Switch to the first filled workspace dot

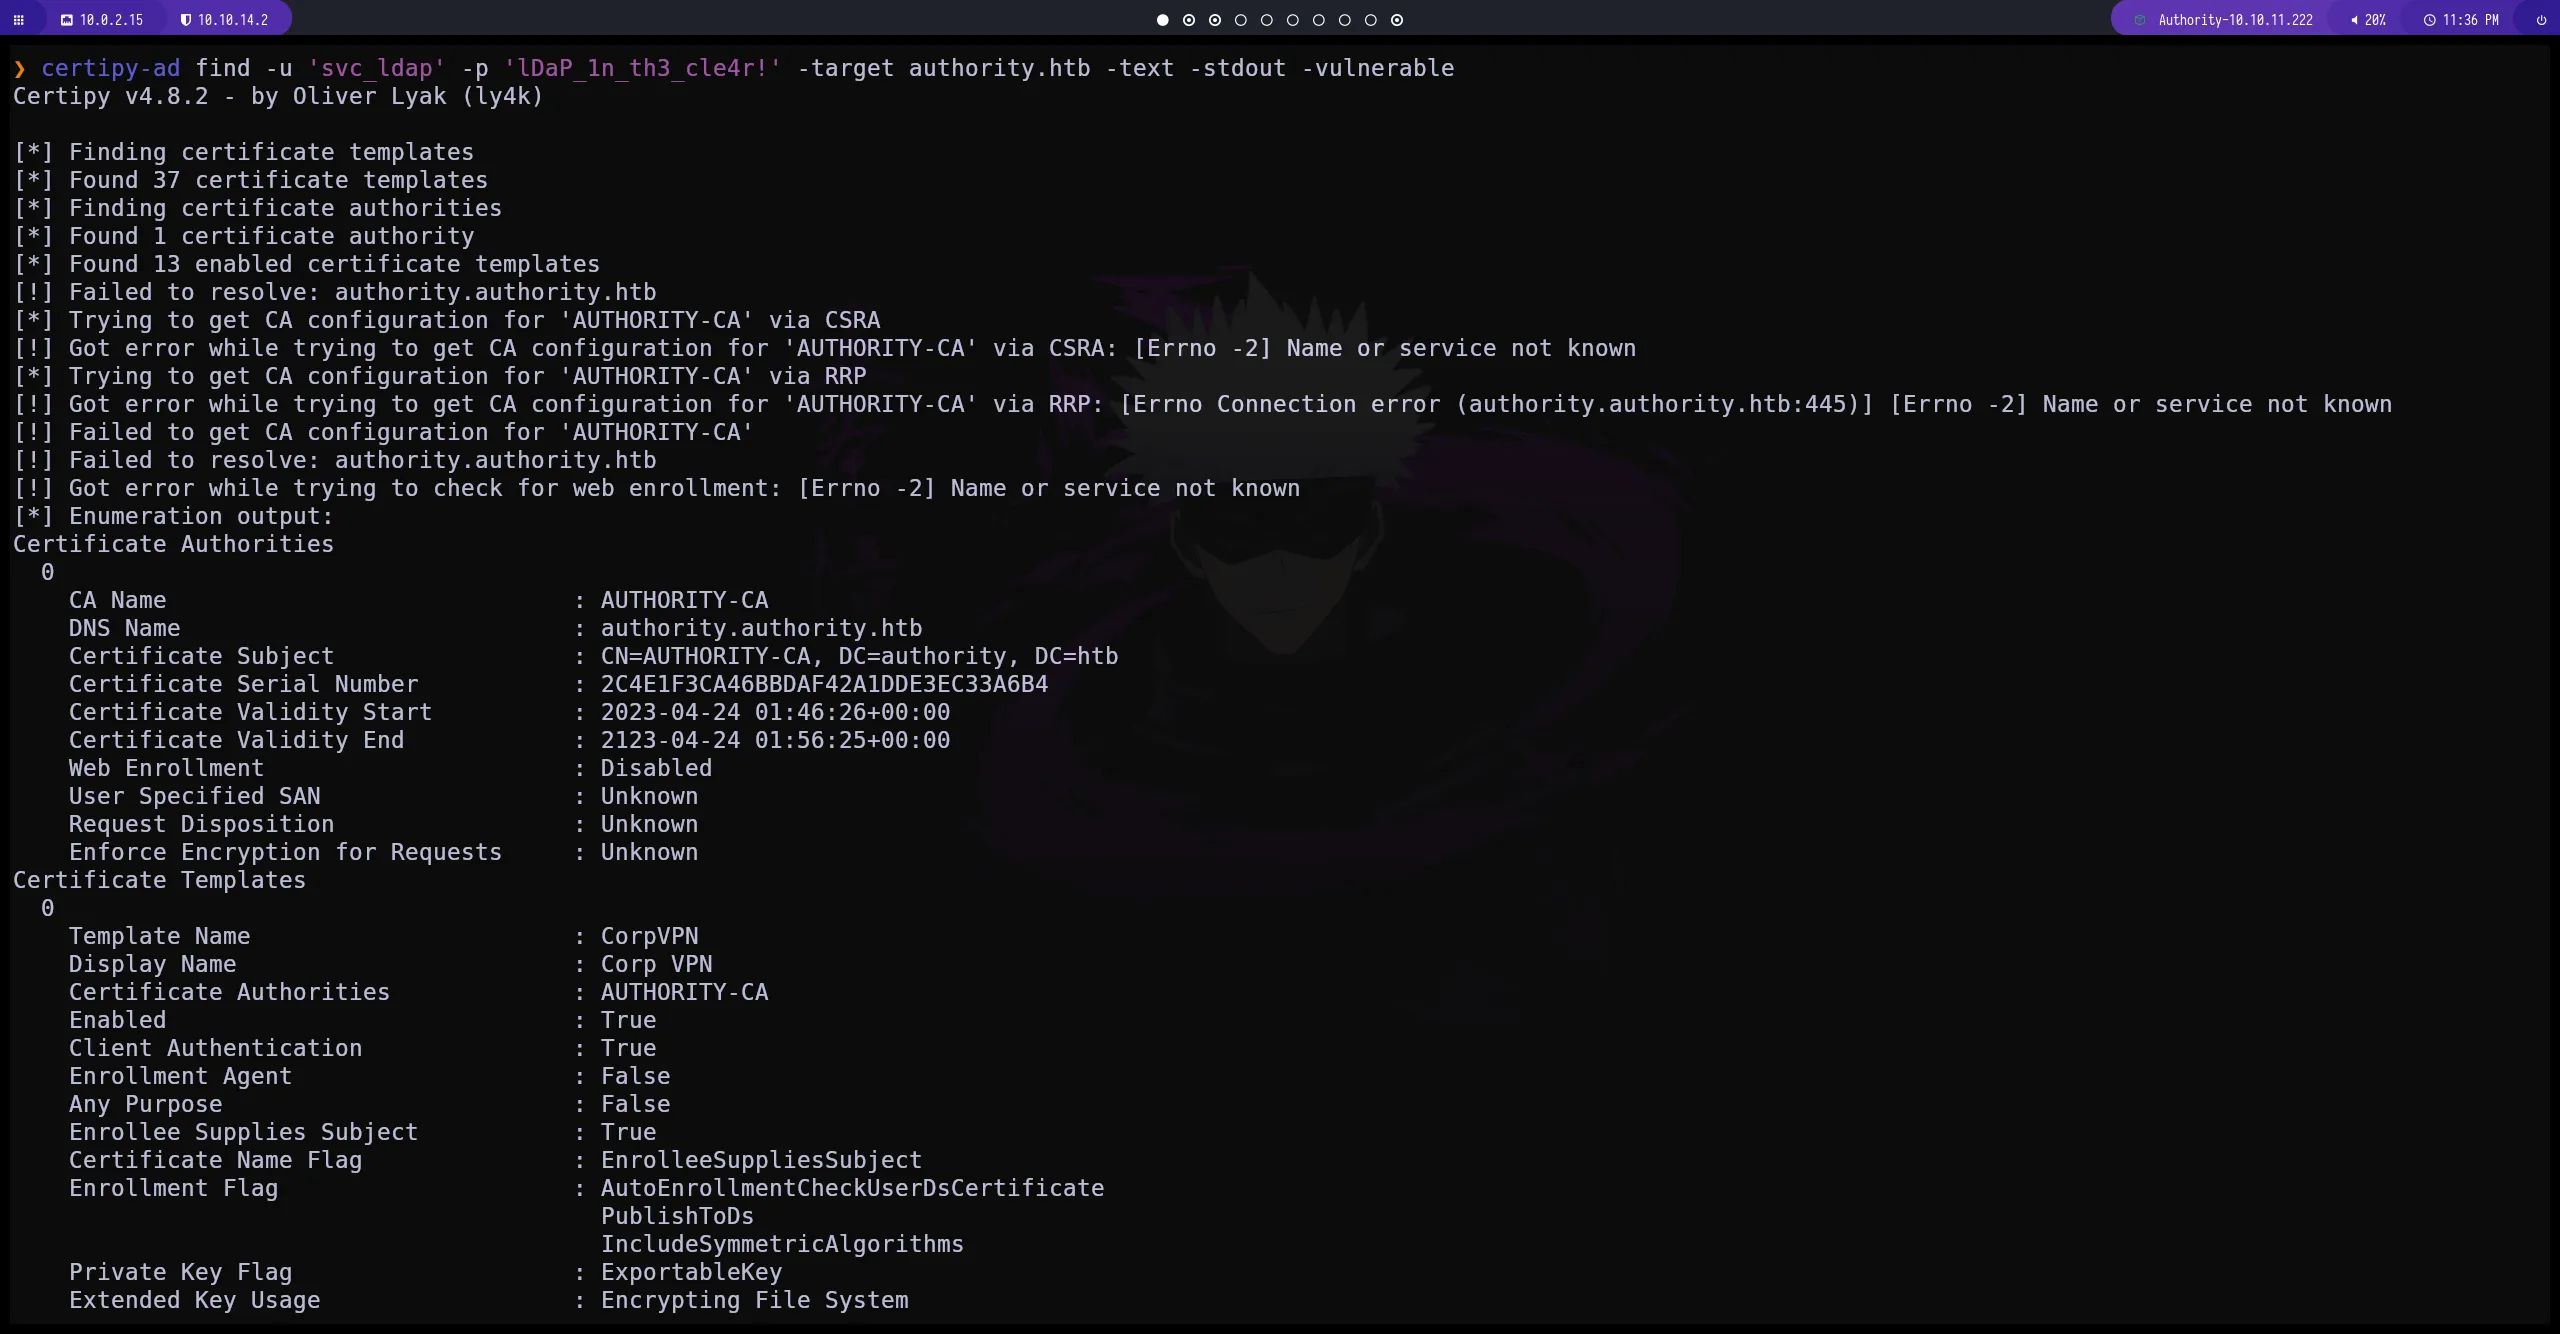click(1162, 20)
